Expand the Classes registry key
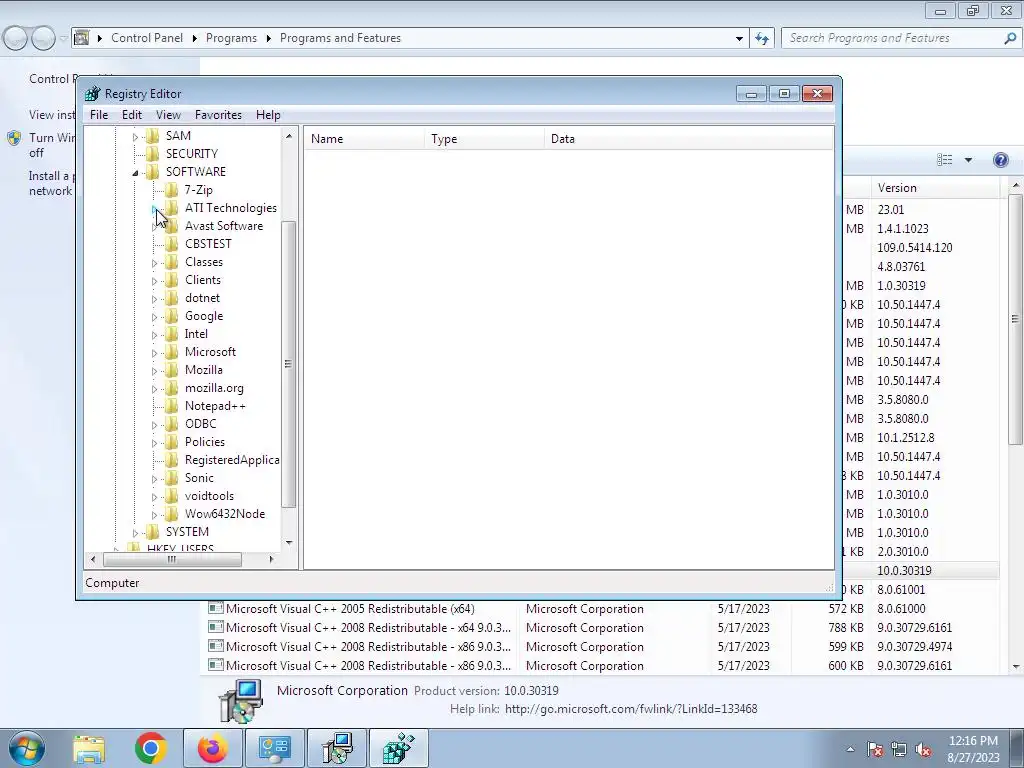This screenshot has width=1024, height=768. click(x=155, y=263)
